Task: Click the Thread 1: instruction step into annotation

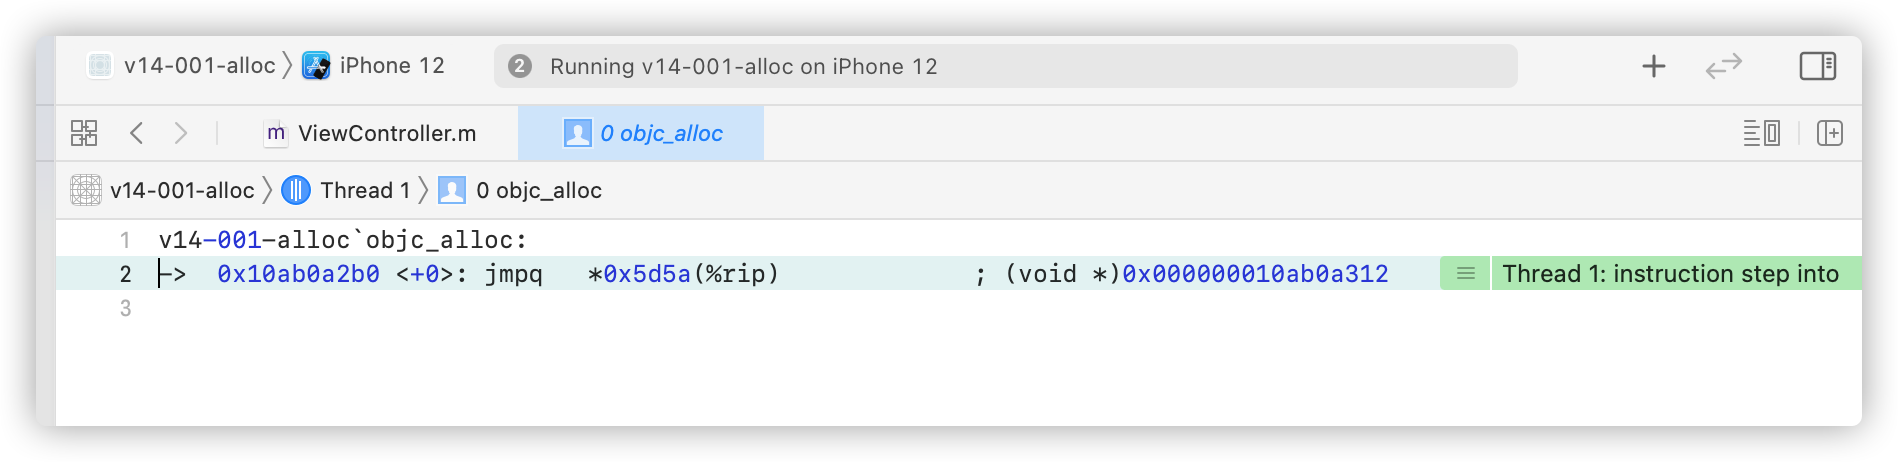Action: 1670,273
